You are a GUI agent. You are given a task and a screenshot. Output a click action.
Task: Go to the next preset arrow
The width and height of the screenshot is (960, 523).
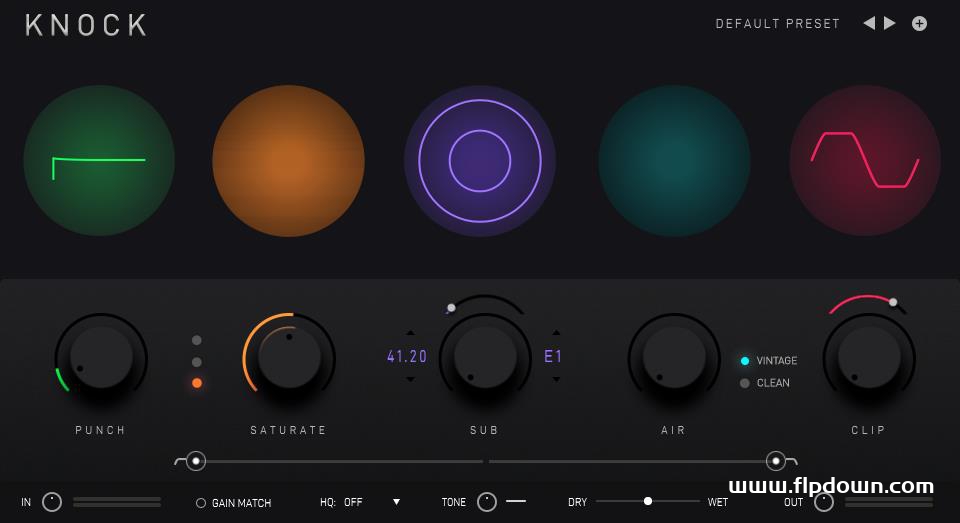point(890,23)
